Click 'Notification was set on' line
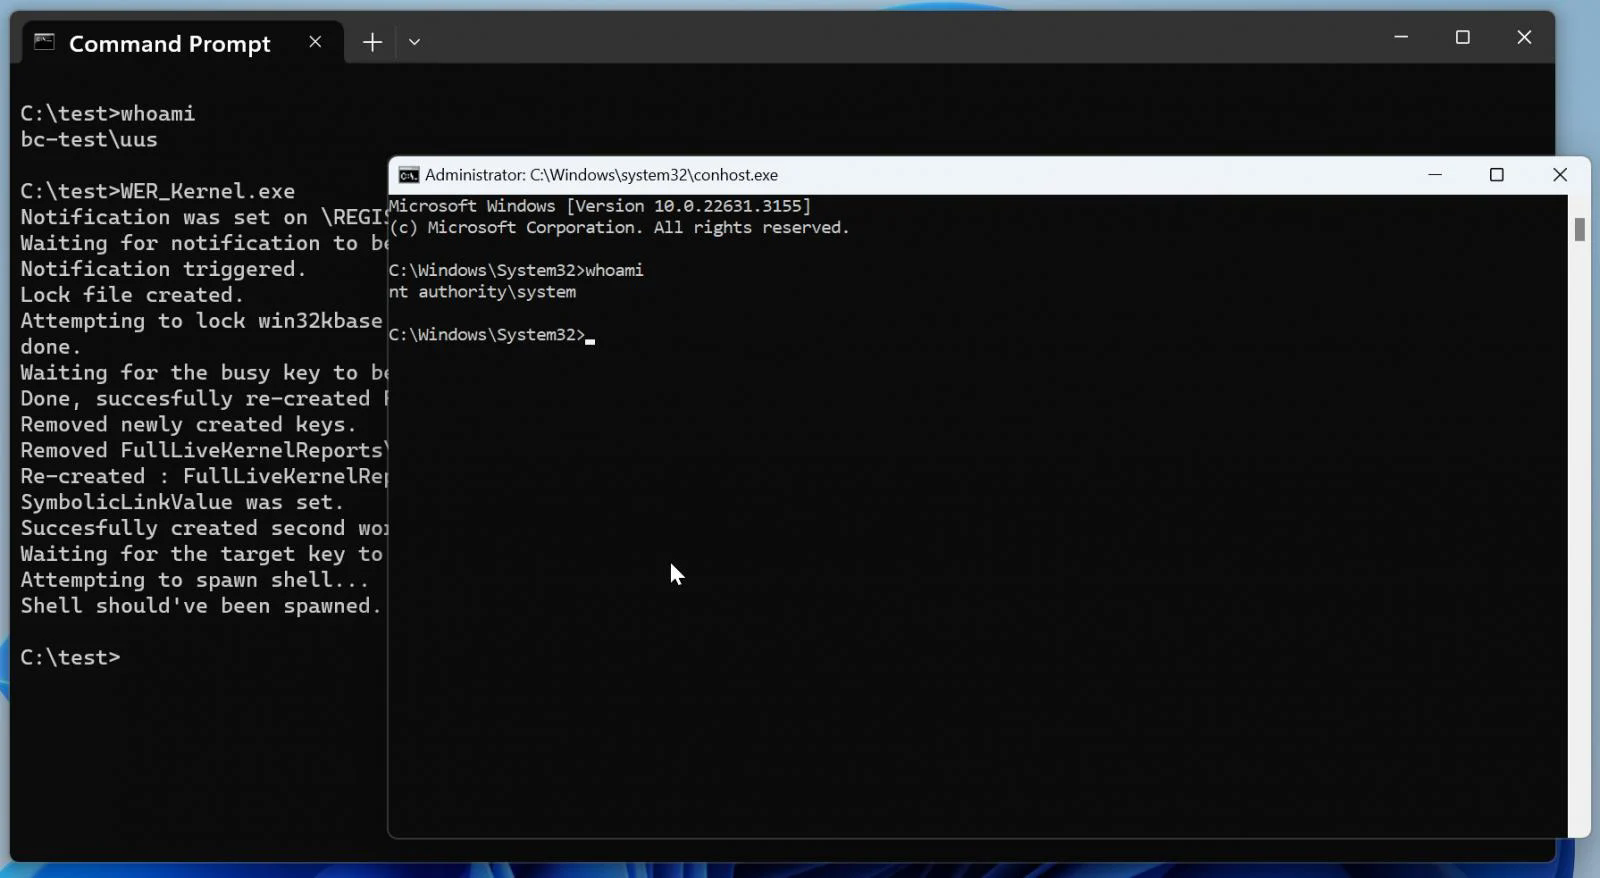Viewport: 1600px width, 878px height. point(204,217)
